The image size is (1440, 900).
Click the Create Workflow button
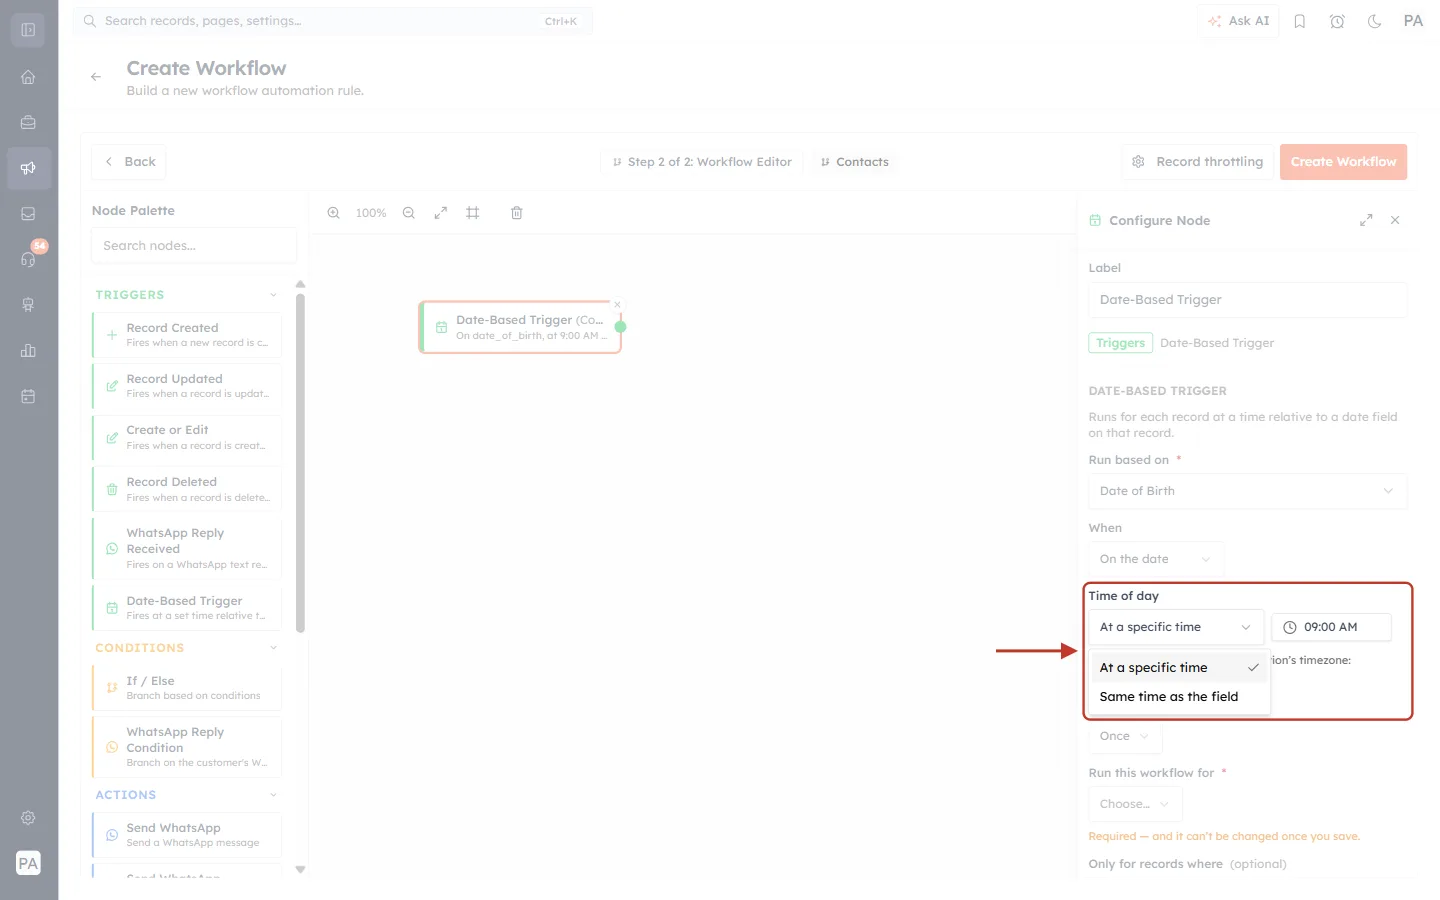[1343, 162]
